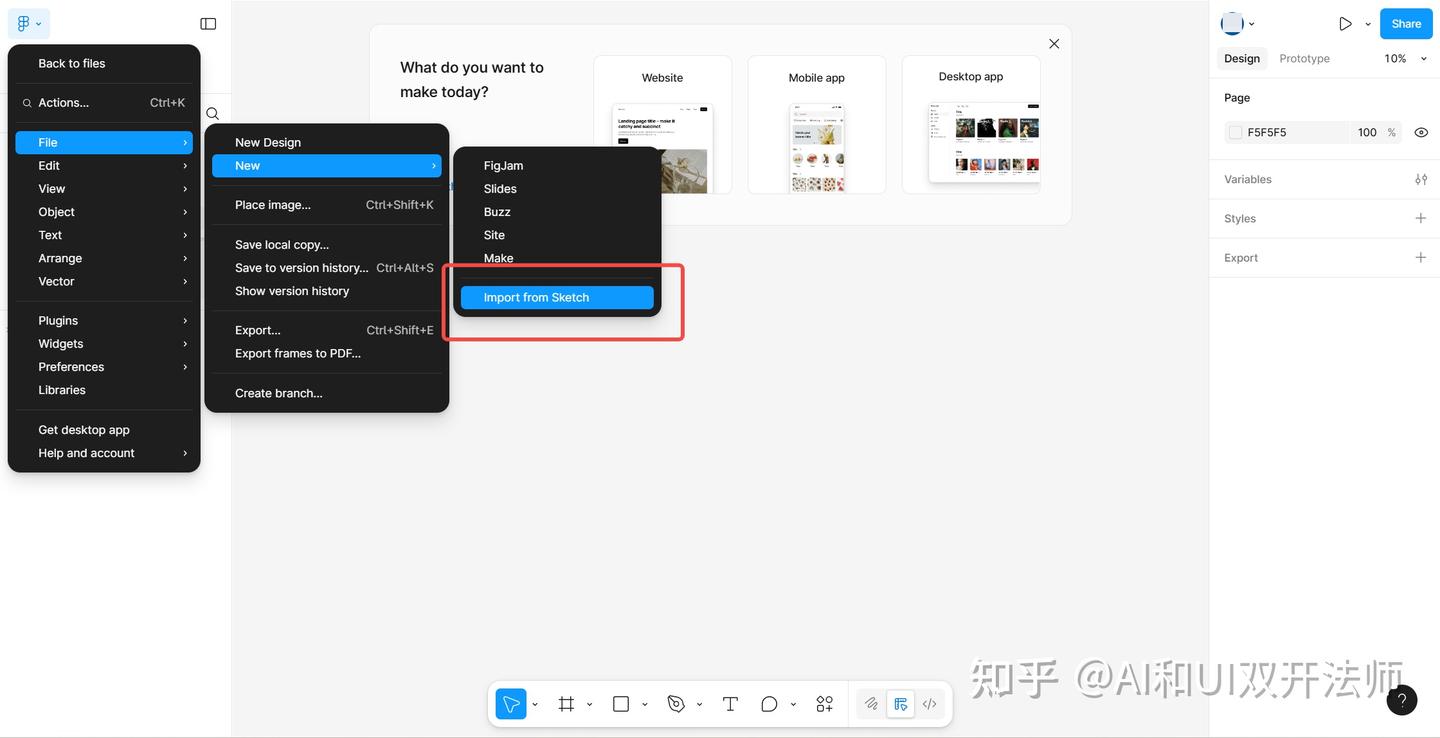Click the F5F5F5 page color swatch
The width and height of the screenshot is (1440, 738).
pyautogui.click(x=1235, y=131)
